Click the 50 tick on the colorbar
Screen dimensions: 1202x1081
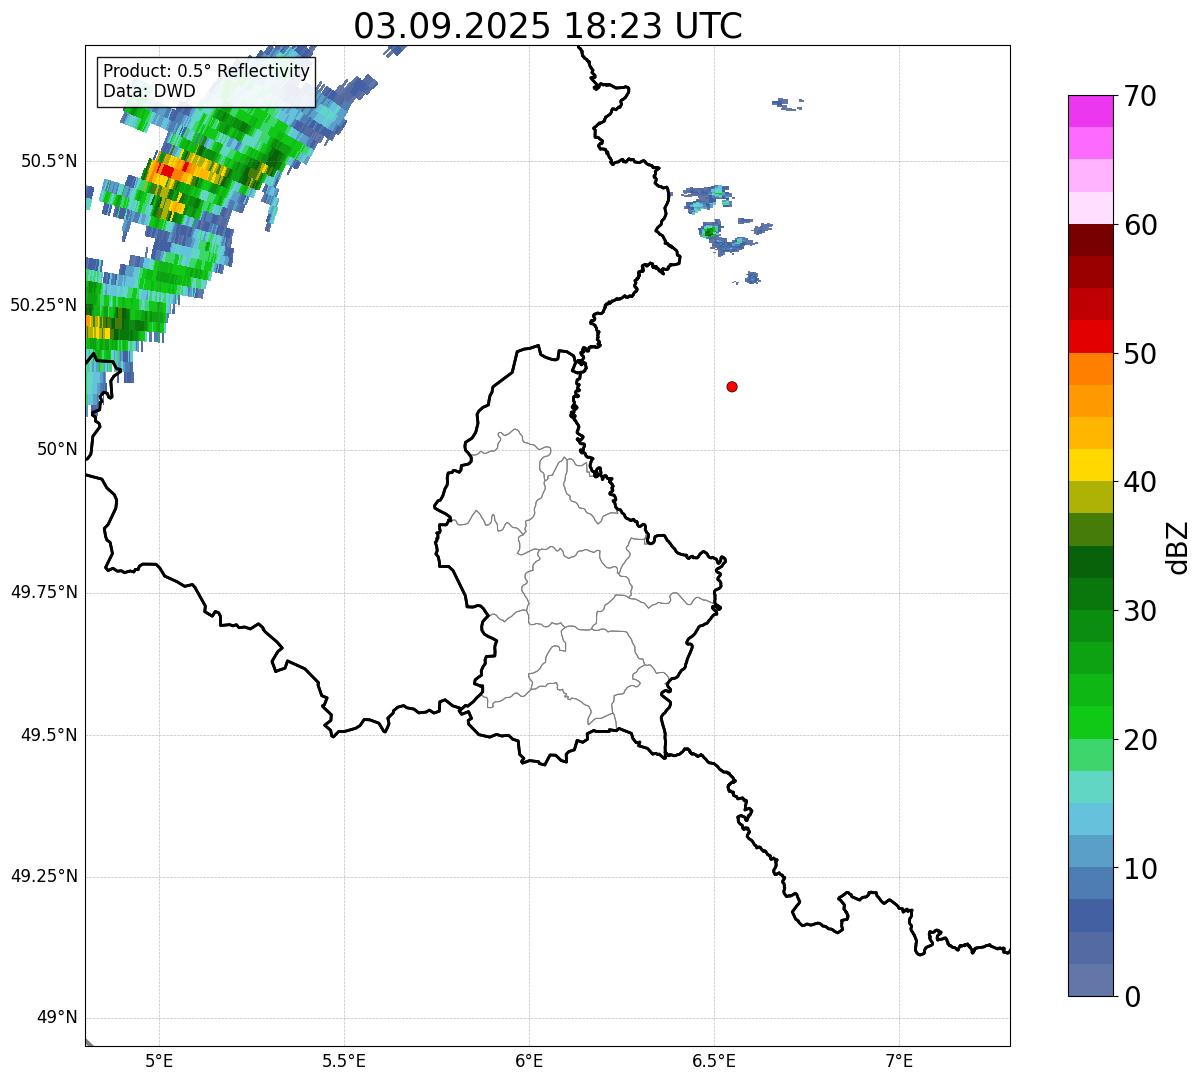[1140, 354]
